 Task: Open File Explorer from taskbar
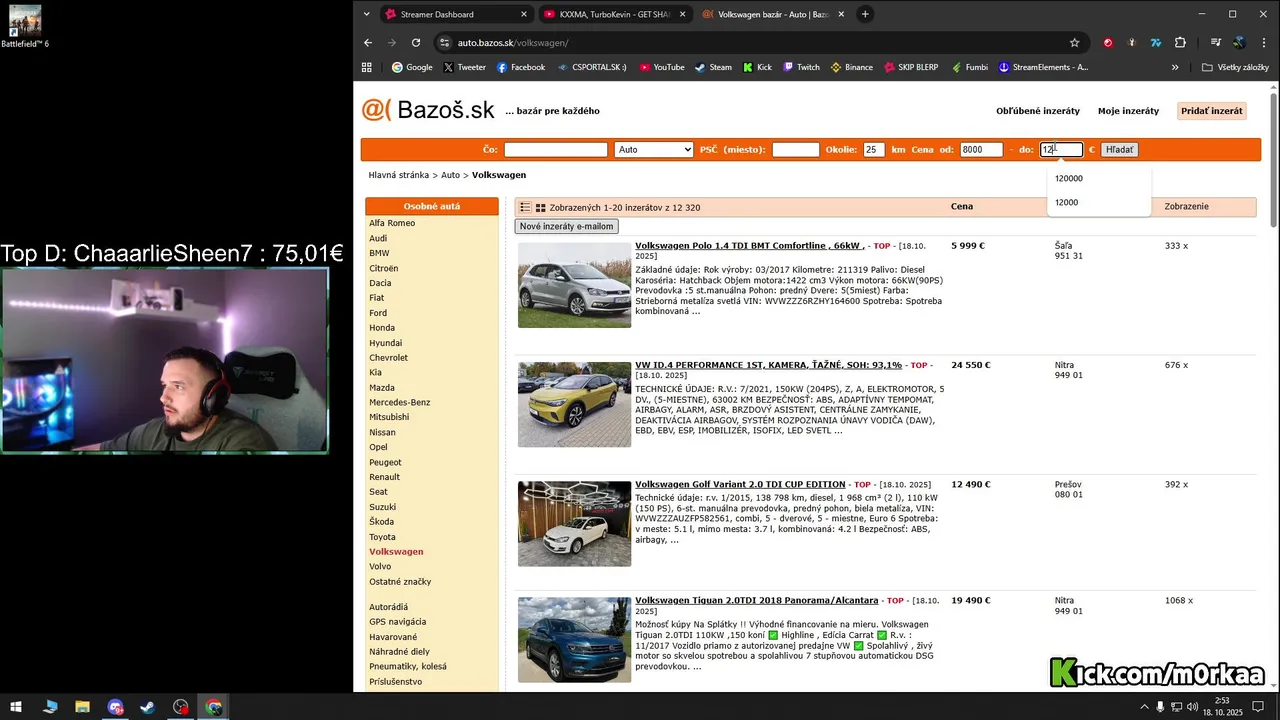coord(82,707)
